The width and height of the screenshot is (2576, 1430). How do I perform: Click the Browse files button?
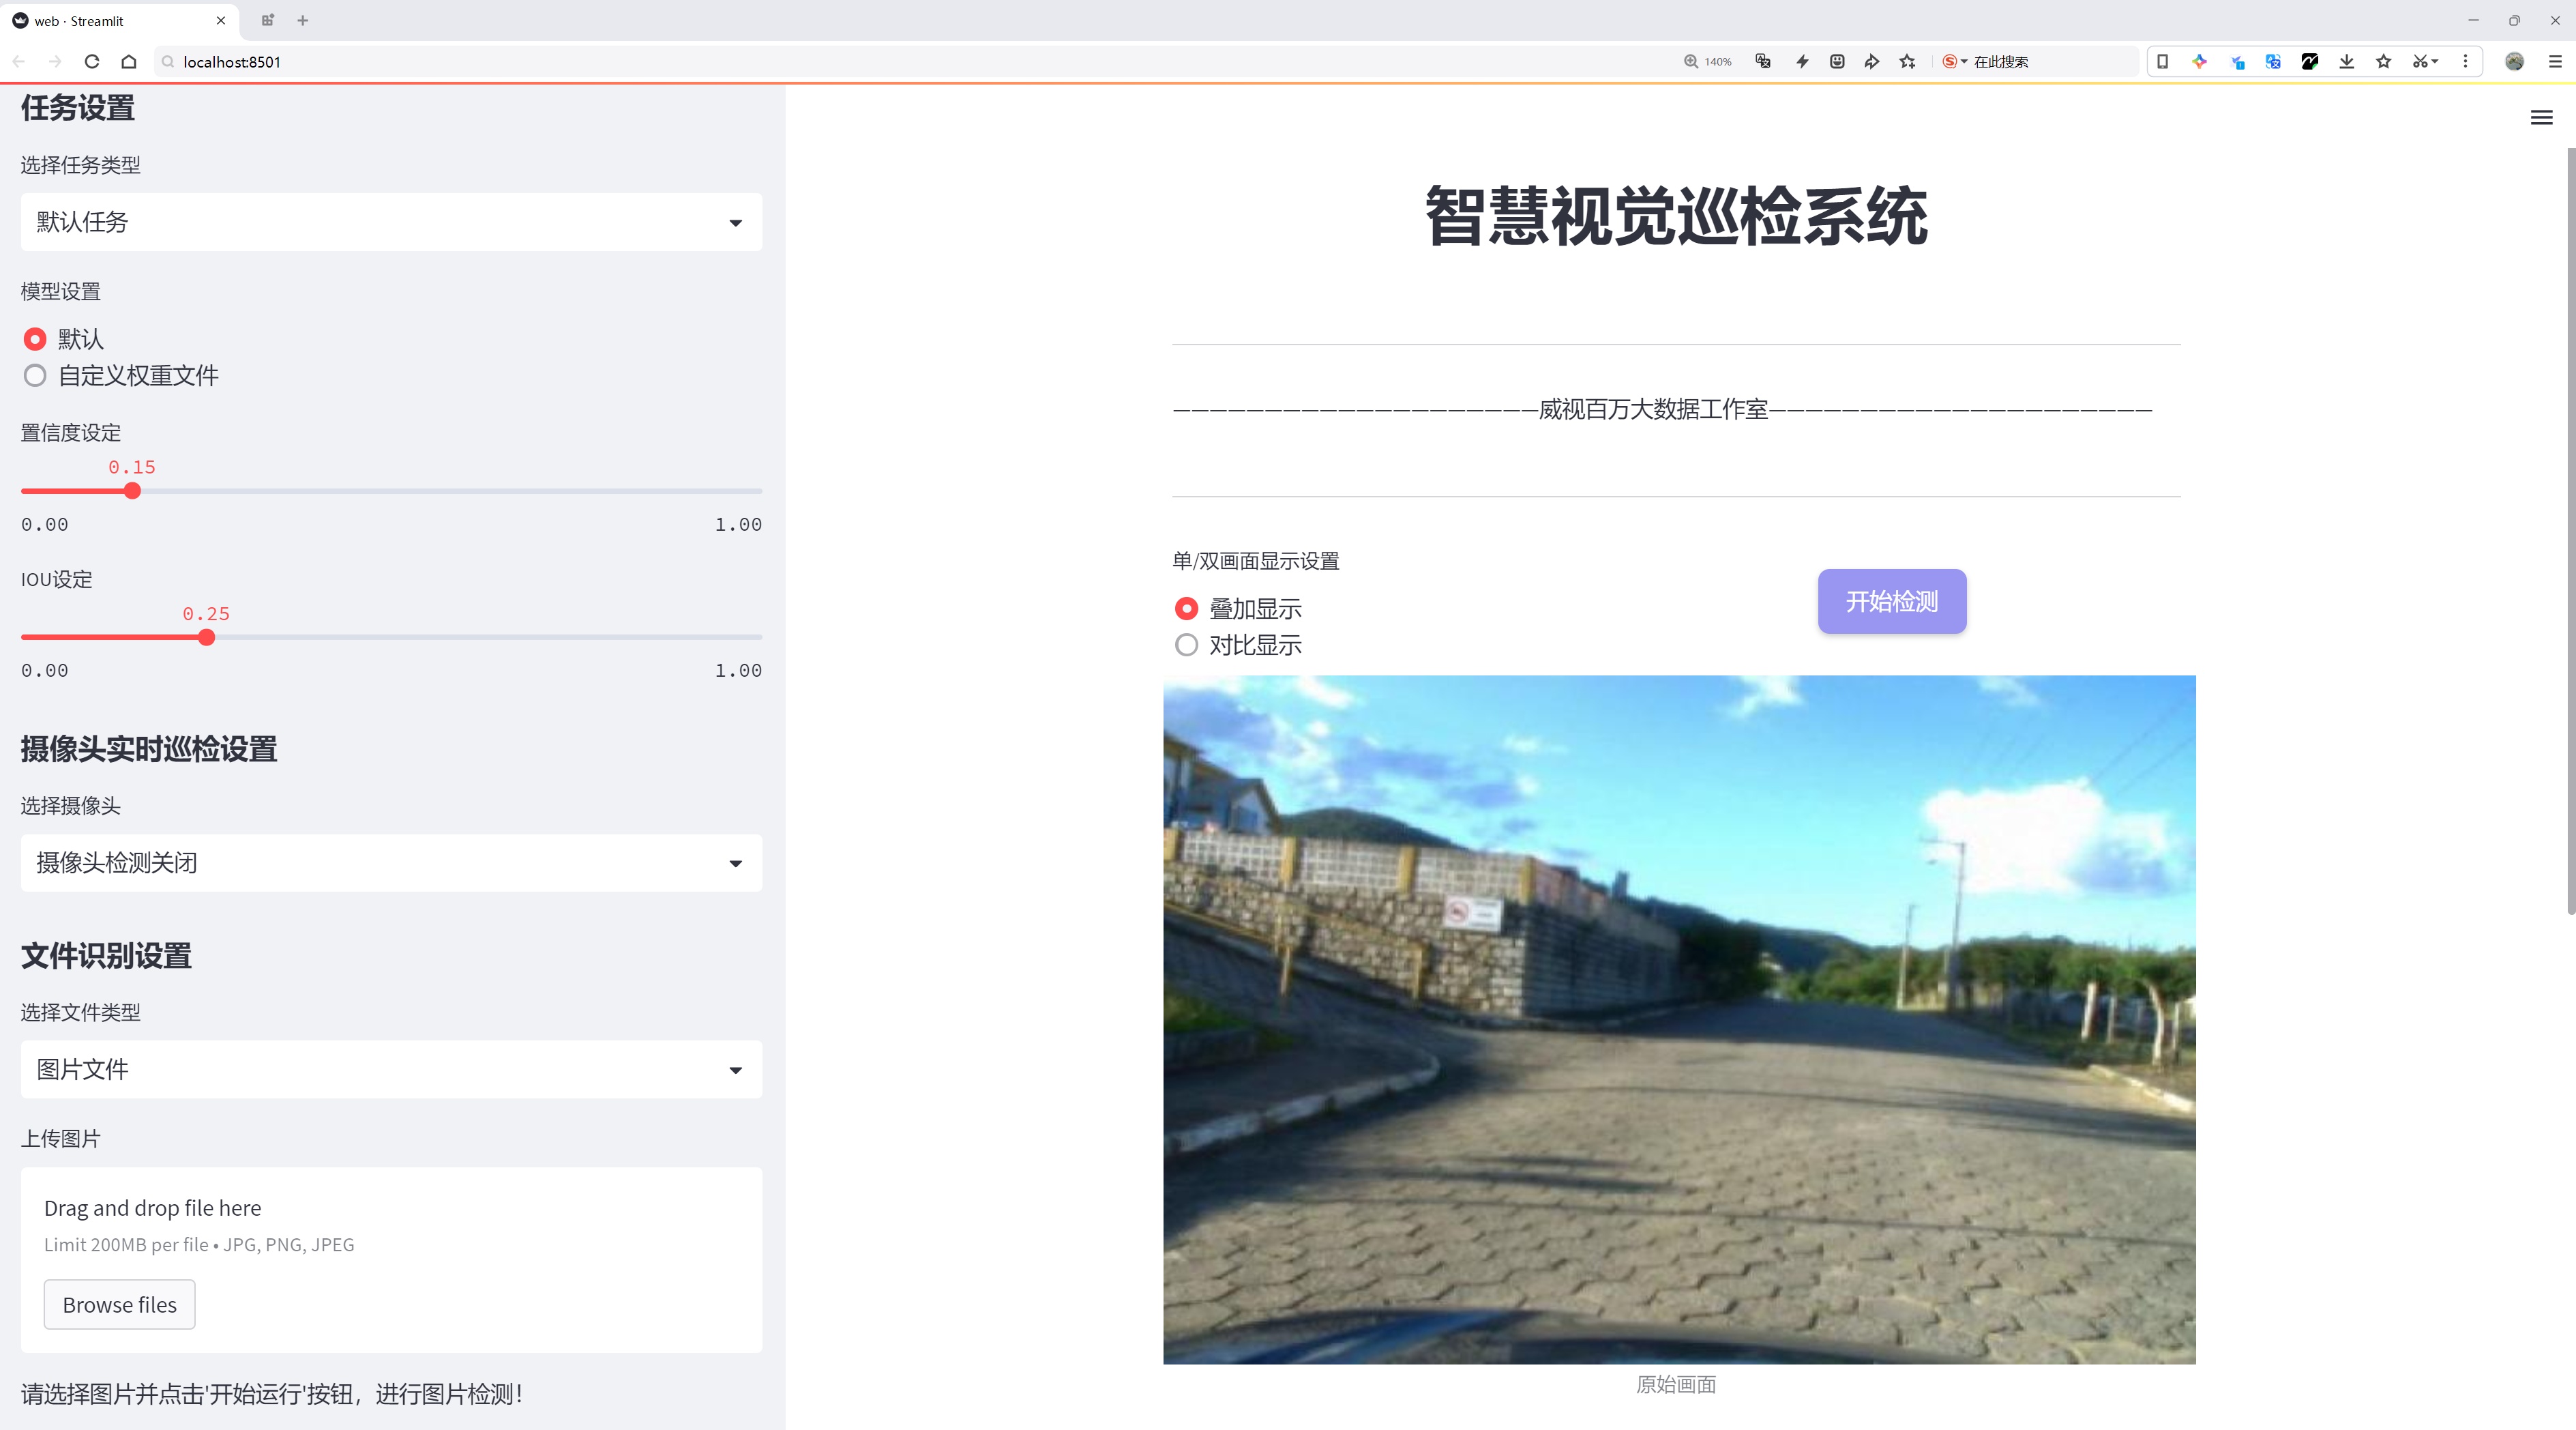coord(119,1305)
